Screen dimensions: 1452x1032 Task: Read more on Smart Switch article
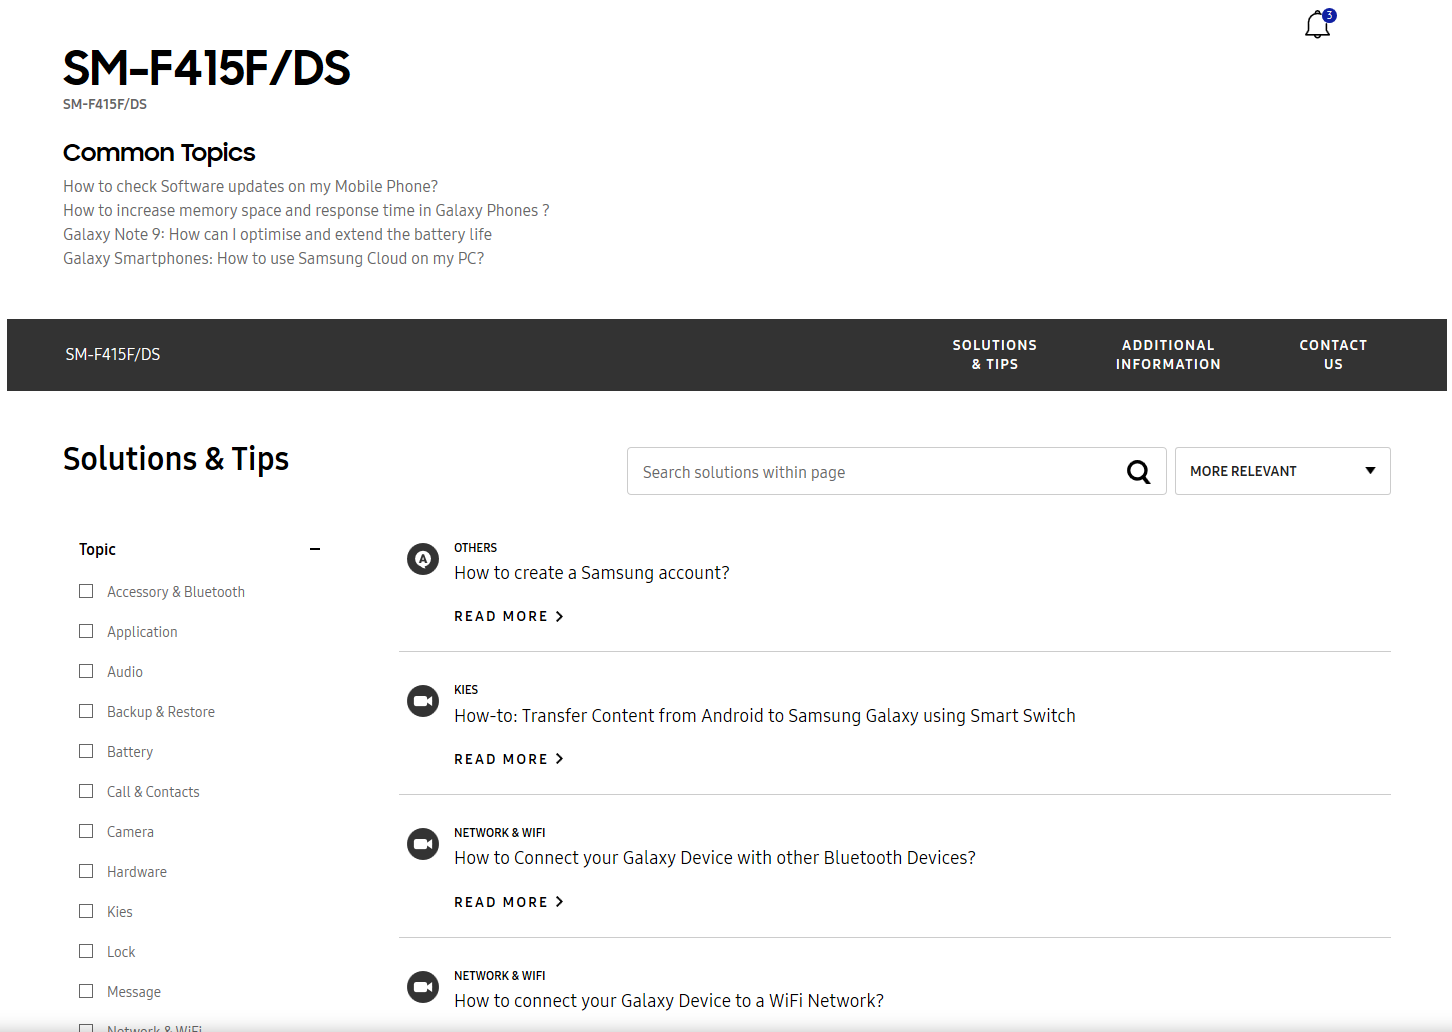[x=501, y=759]
